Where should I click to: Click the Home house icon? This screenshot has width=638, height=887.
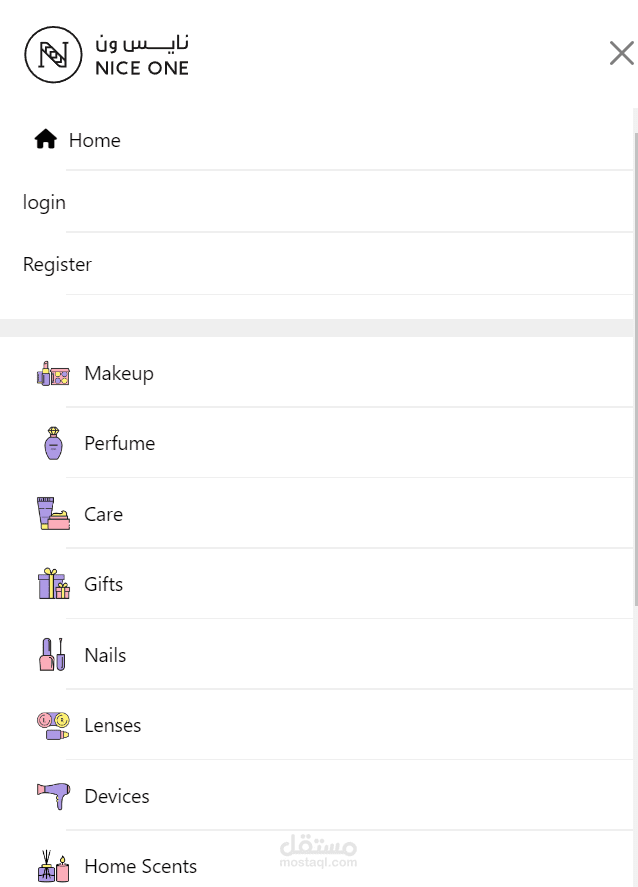tap(45, 140)
